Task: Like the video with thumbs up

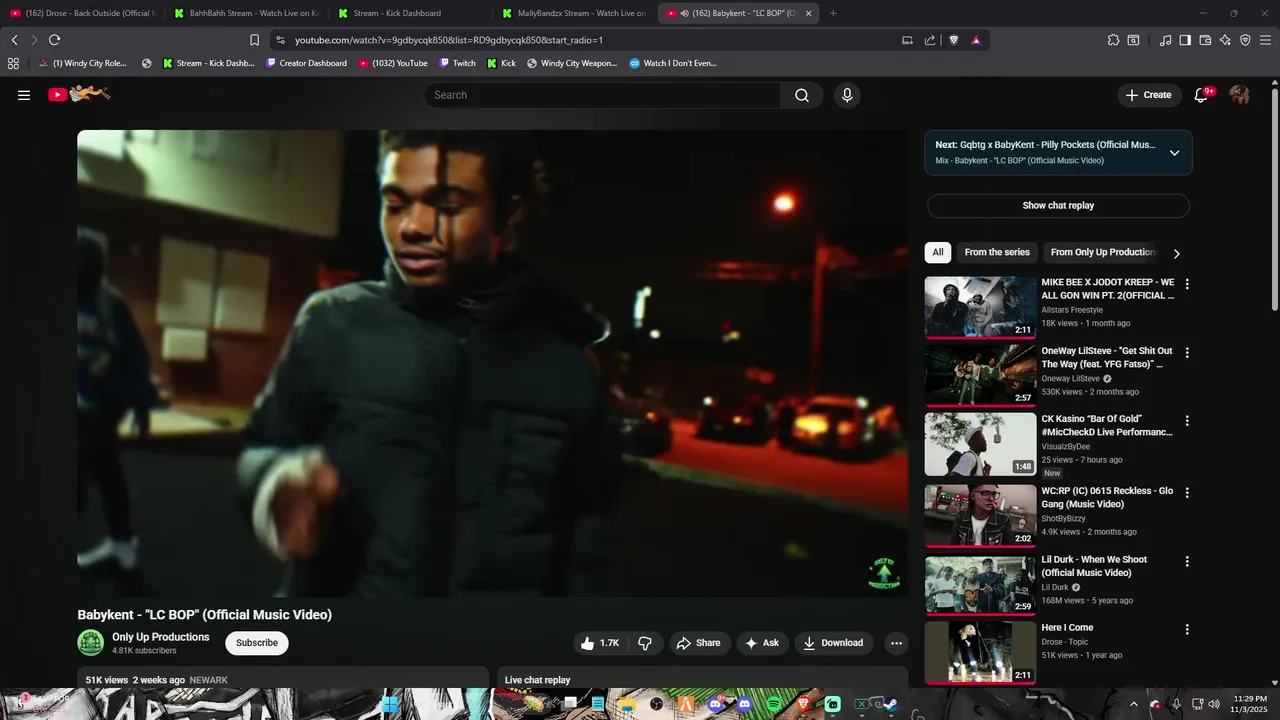Action: [x=600, y=643]
